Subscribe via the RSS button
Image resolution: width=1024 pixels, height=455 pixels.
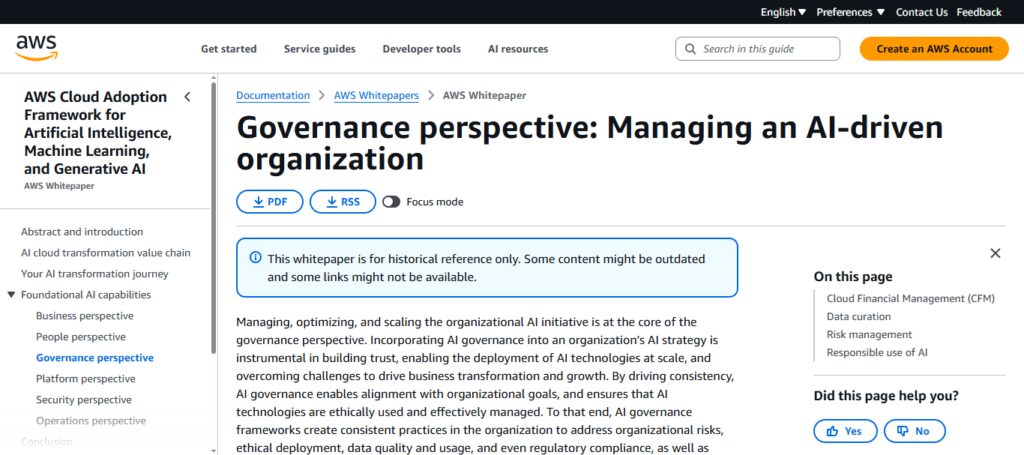pyautogui.click(x=343, y=202)
